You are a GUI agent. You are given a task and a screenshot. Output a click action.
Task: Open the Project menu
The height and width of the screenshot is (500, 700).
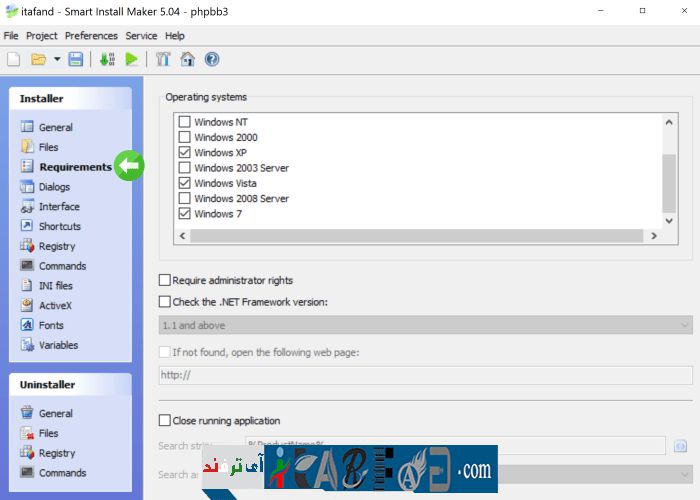click(x=42, y=36)
